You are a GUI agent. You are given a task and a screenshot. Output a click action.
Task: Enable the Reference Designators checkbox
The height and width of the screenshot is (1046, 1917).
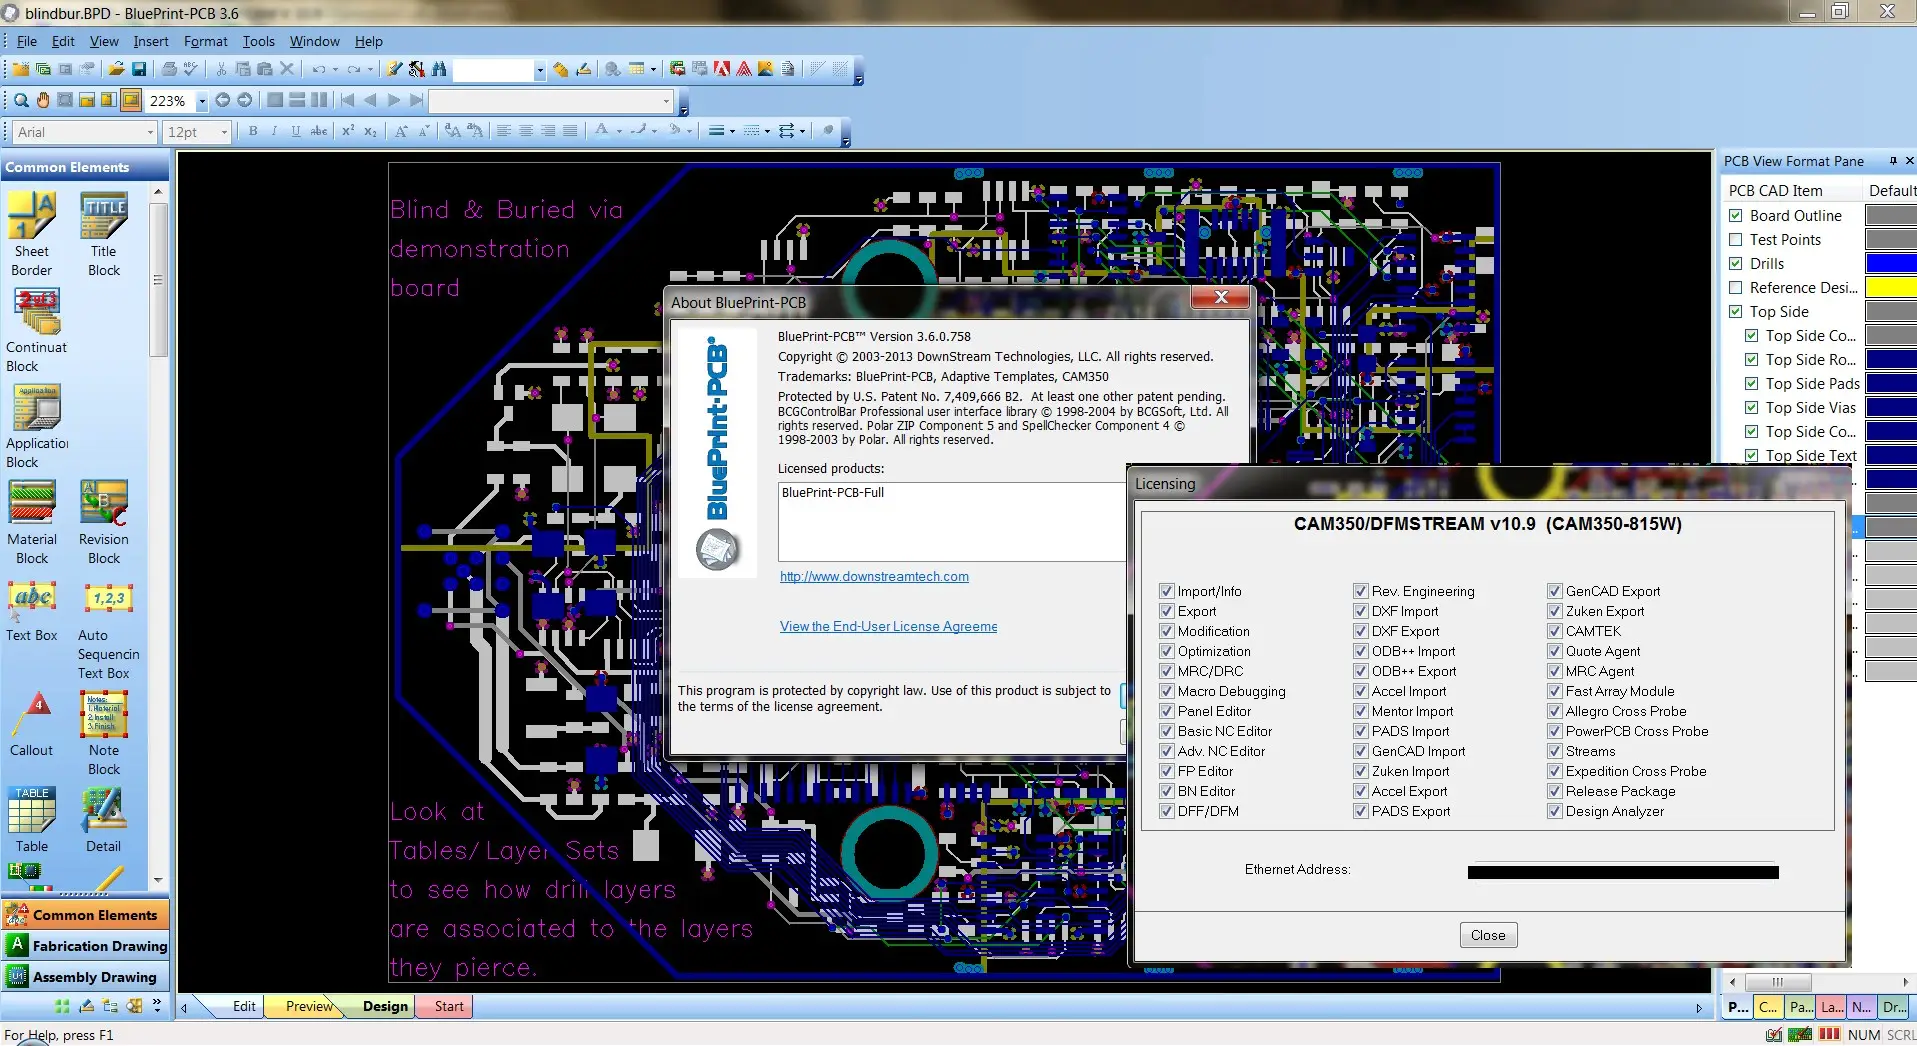pyautogui.click(x=1736, y=287)
